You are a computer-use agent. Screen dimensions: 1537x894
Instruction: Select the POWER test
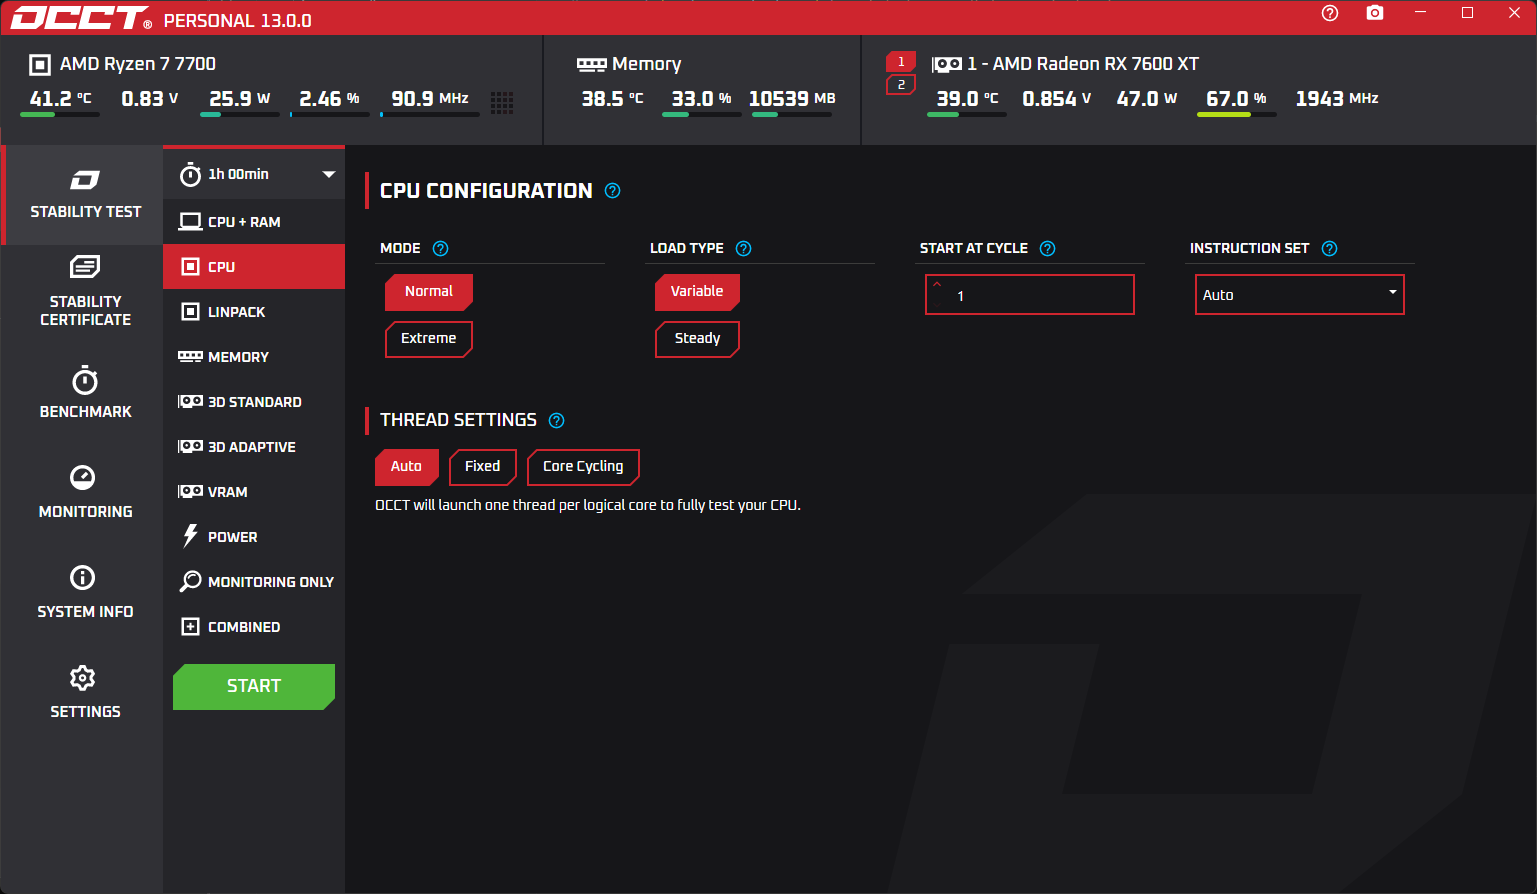254,537
